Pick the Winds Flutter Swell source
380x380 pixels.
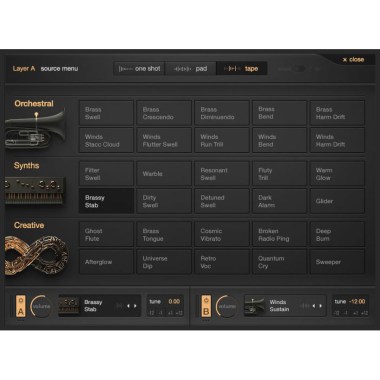pyautogui.click(x=164, y=140)
